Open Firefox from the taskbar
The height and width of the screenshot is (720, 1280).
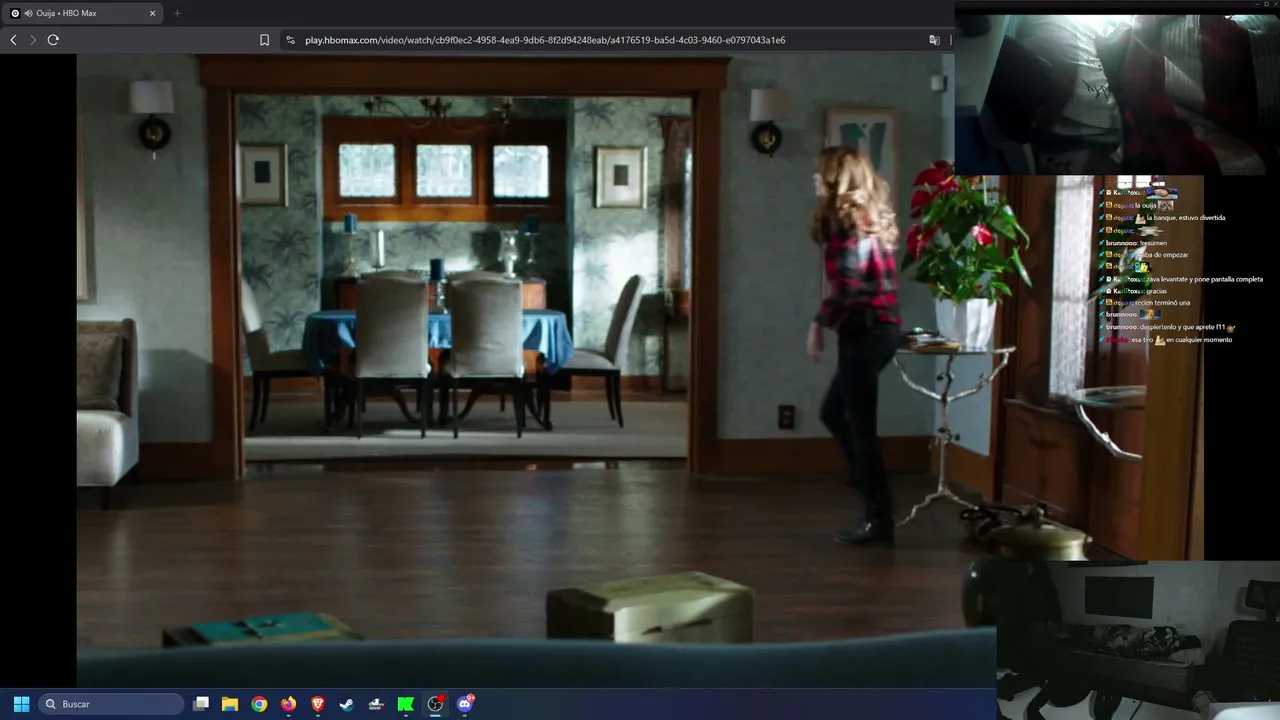click(289, 704)
